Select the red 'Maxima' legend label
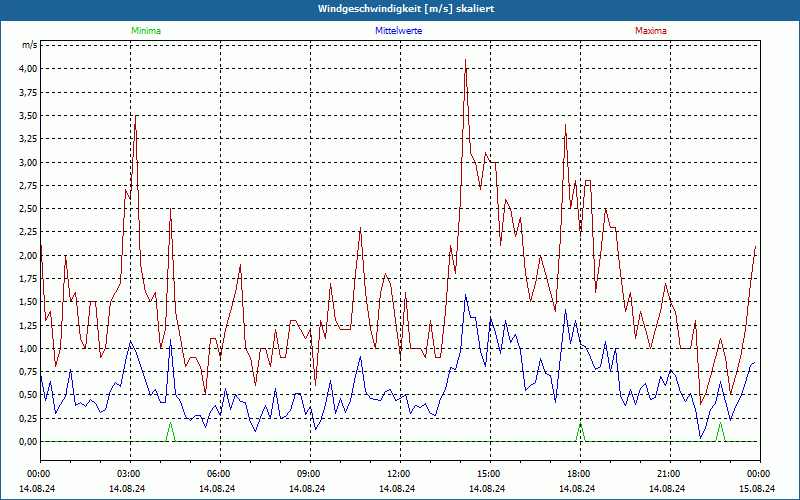The height and width of the screenshot is (500, 800). pos(651,31)
